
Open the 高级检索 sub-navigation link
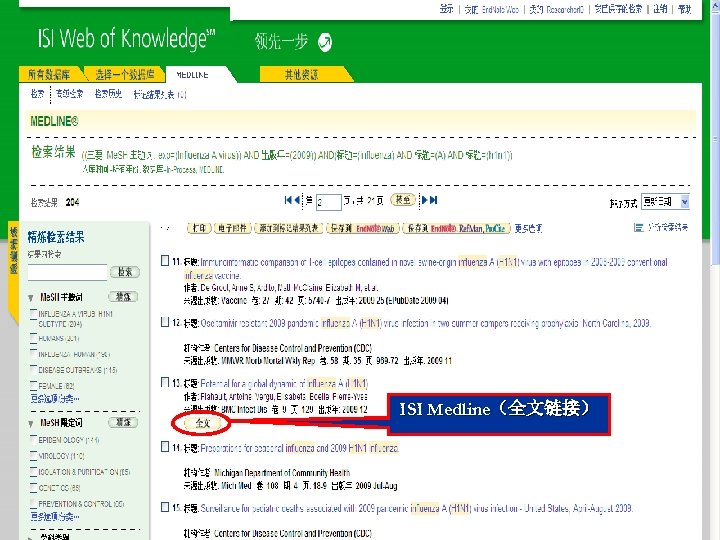coord(70,94)
